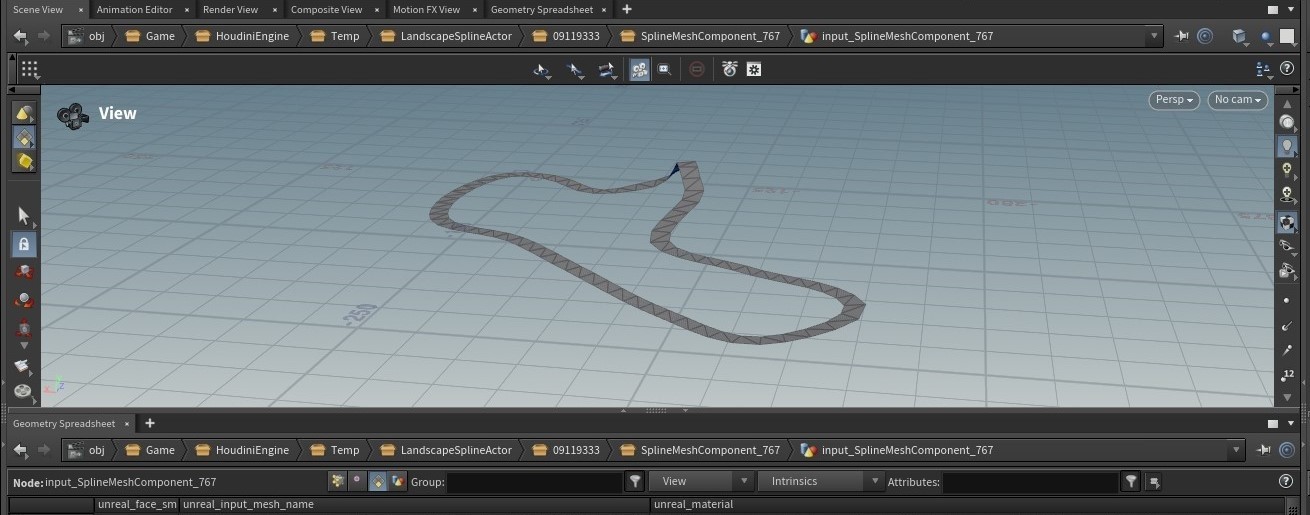Image resolution: width=1310 pixels, height=515 pixels.
Task: Toggle the lock camera to view button
Action: 24,244
